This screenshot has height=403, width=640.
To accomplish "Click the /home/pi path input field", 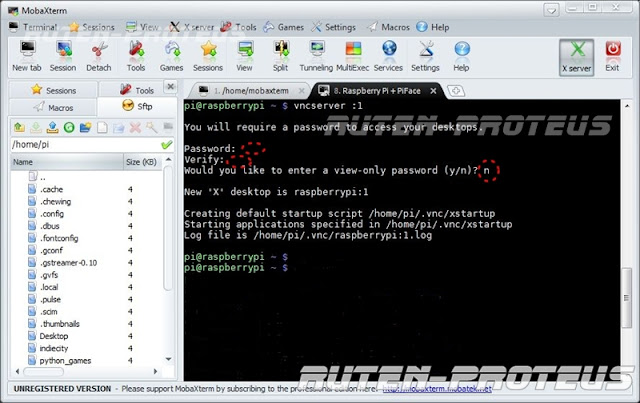I will pos(85,145).
